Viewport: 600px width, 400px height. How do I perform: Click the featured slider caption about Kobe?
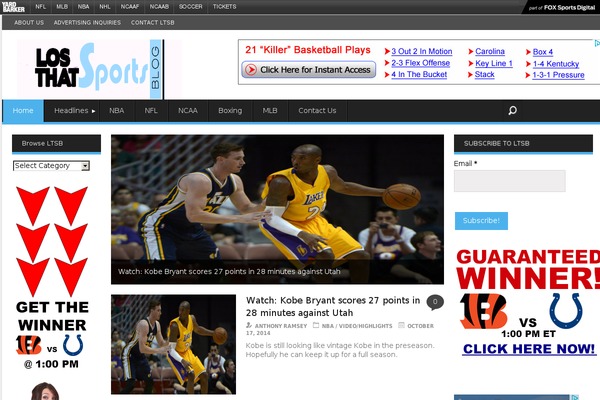coord(229,272)
